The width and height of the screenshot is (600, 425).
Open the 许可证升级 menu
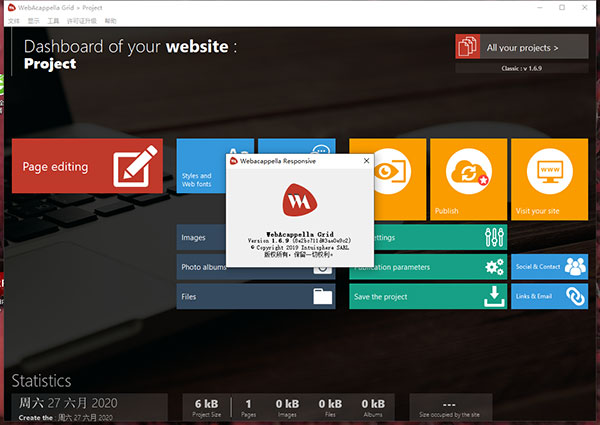click(82, 21)
